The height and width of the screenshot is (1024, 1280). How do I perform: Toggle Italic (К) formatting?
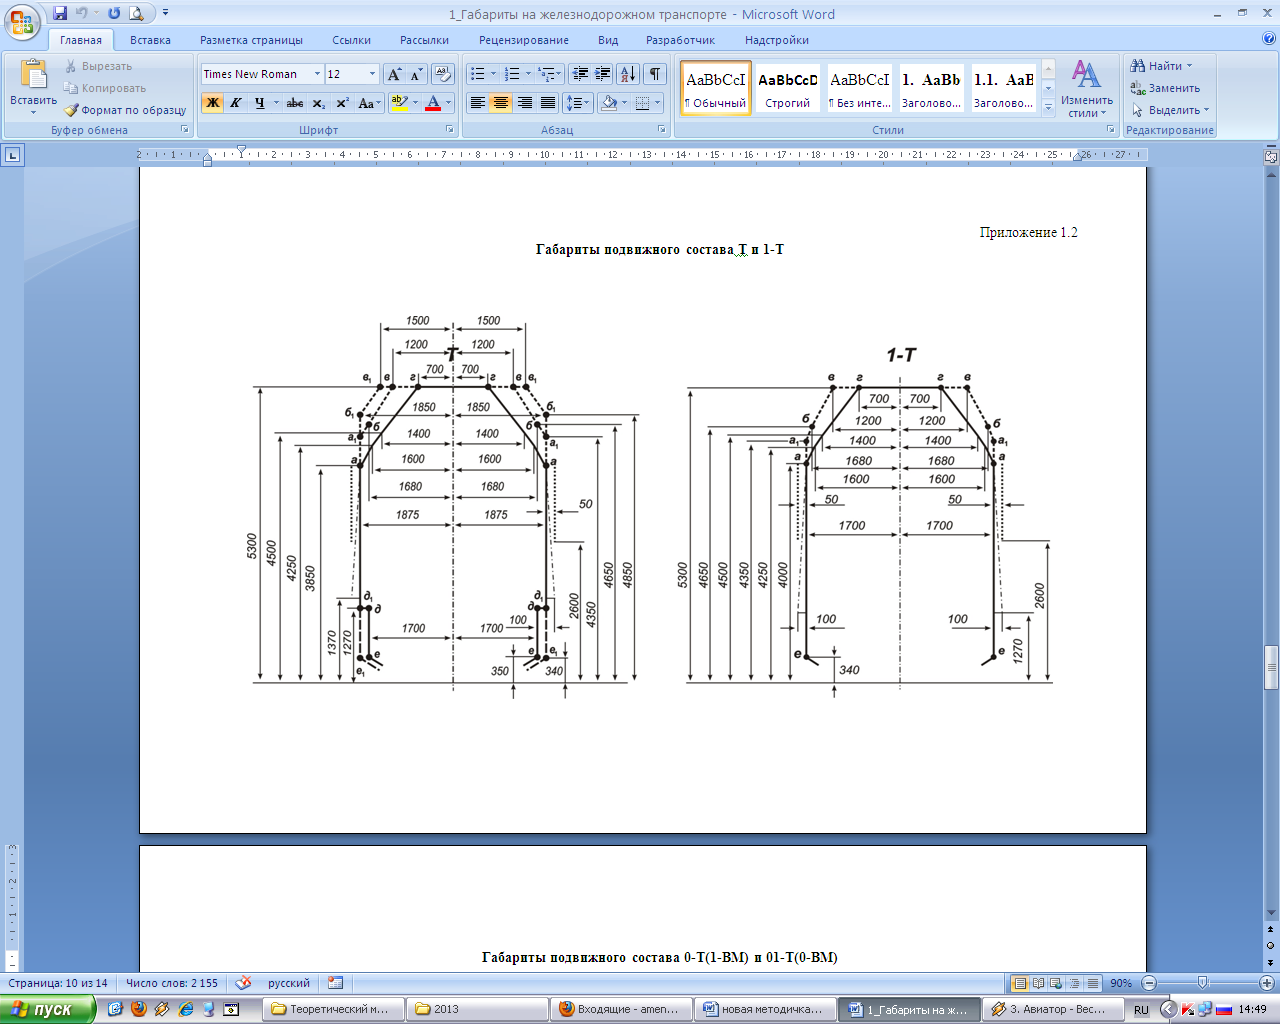[x=236, y=103]
